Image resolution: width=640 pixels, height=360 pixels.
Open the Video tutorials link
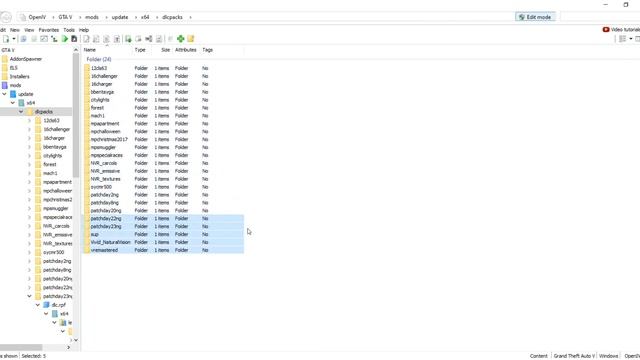tap(625, 29)
